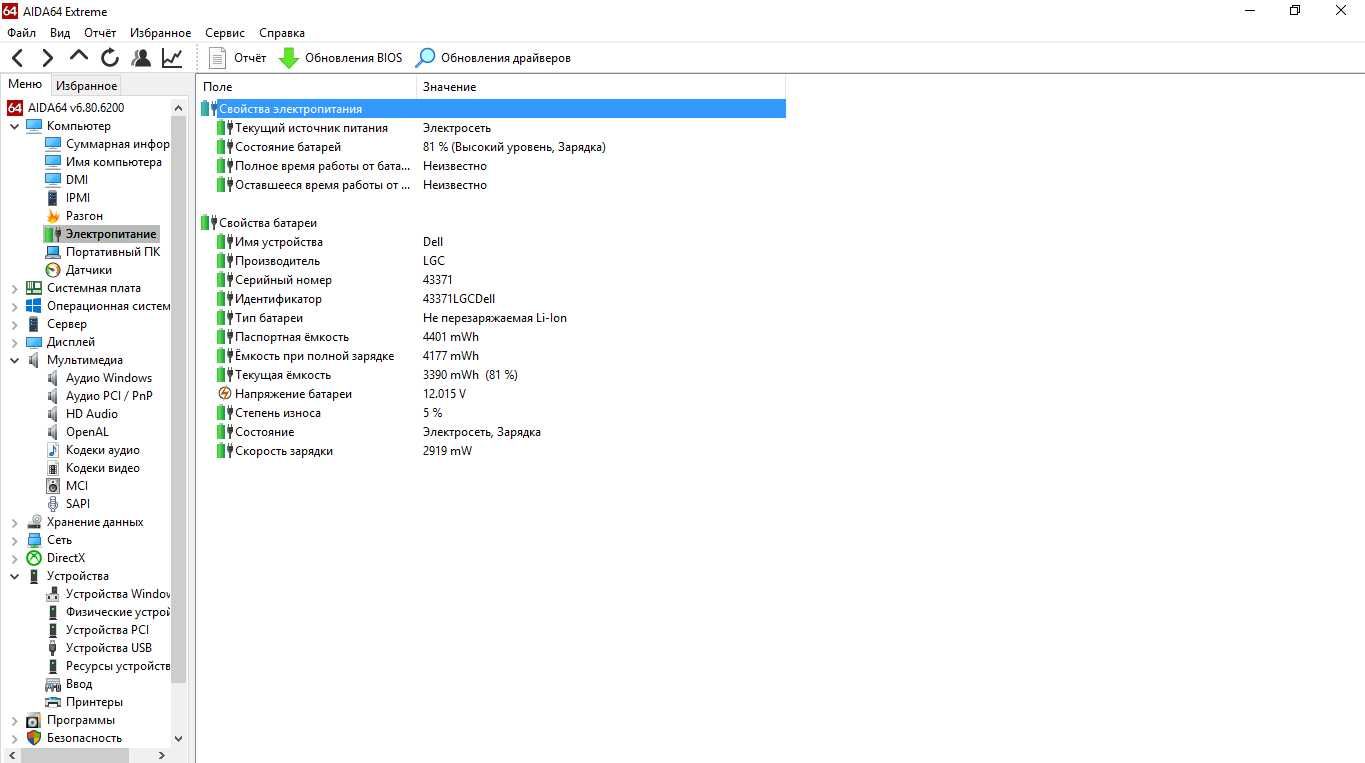The height and width of the screenshot is (763, 1365).
Task: Select the DirectX Xbox icon
Action: click(34, 558)
